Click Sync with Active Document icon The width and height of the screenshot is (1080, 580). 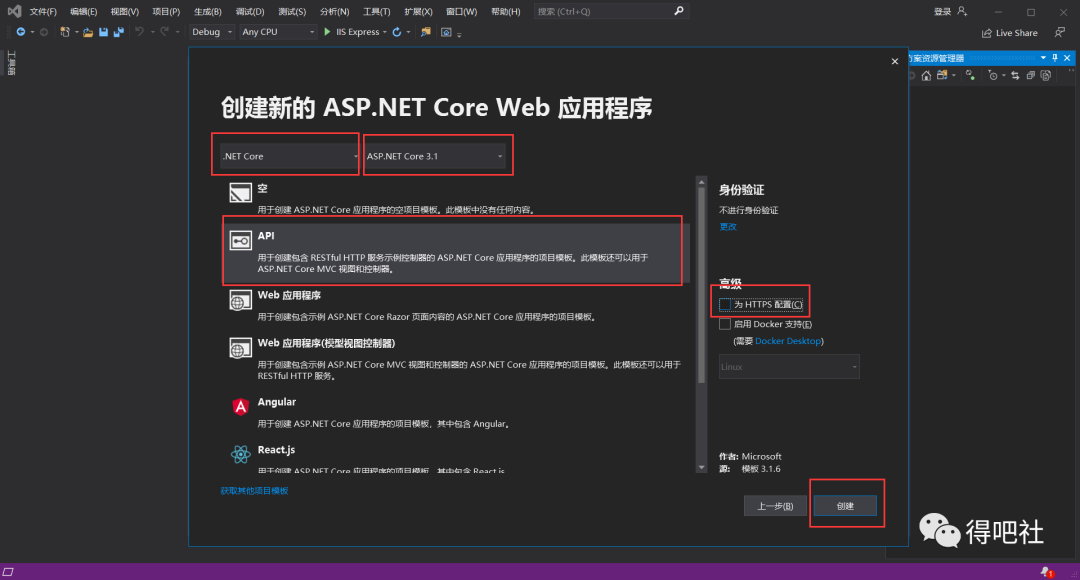[1015, 76]
